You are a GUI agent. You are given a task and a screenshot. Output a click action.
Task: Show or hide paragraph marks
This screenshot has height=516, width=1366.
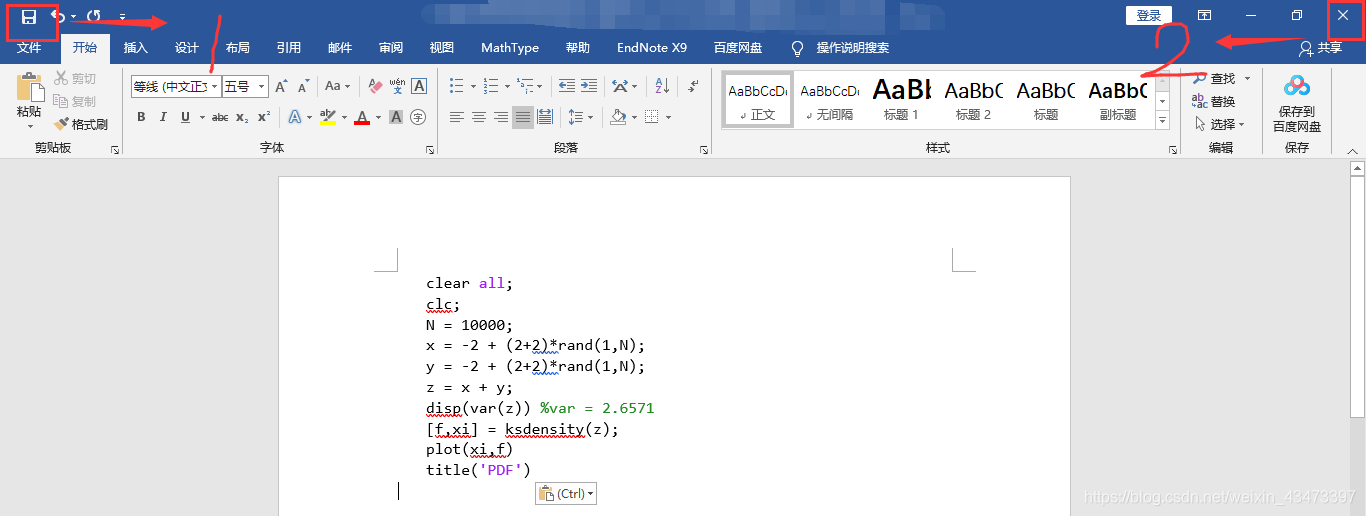point(694,86)
